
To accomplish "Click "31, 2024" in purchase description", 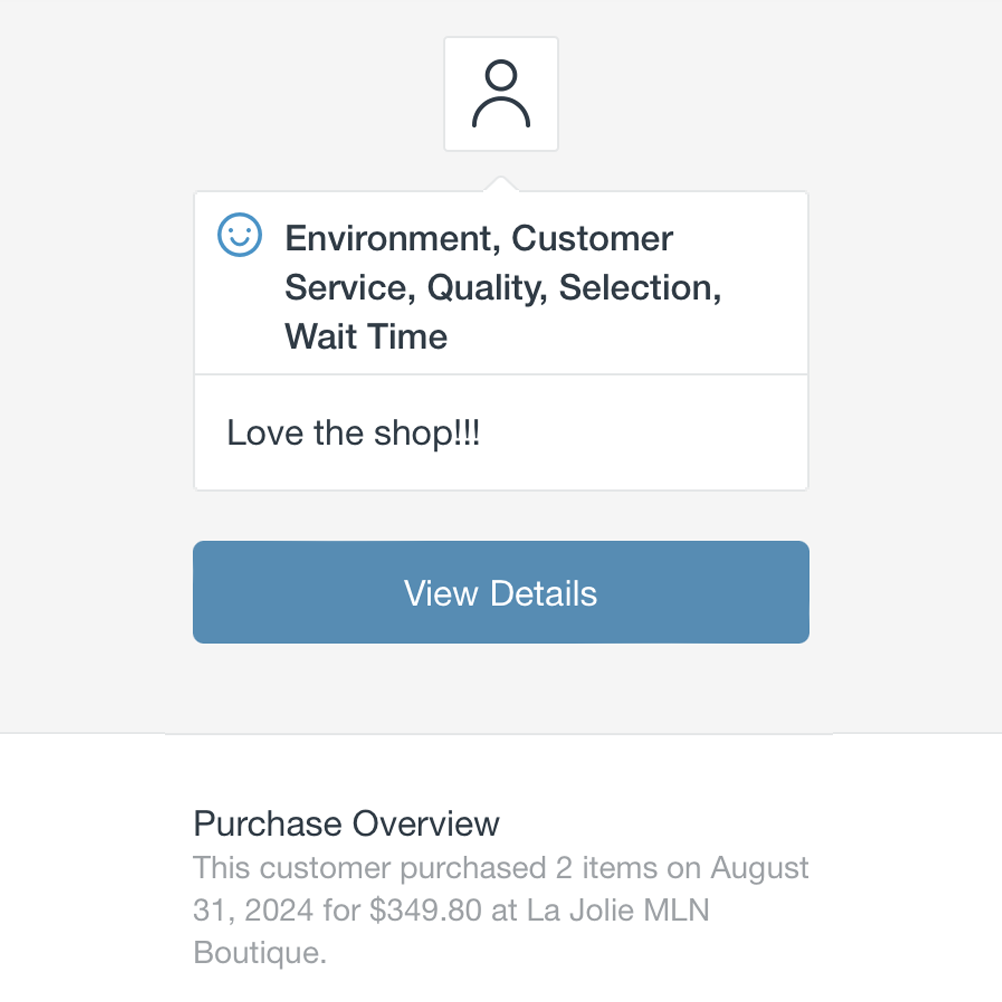I will pos(254,910).
